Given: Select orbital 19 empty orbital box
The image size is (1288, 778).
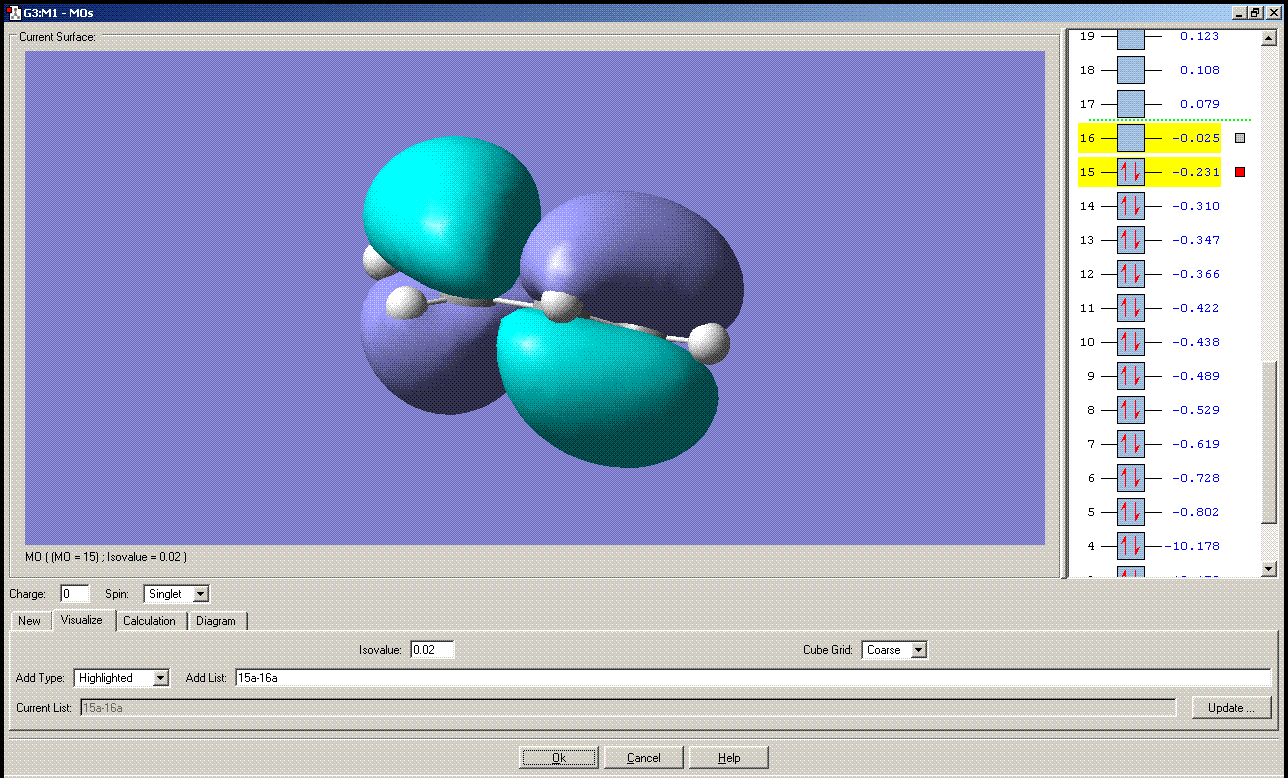Looking at the screenshot, I should pos(1130,38).
